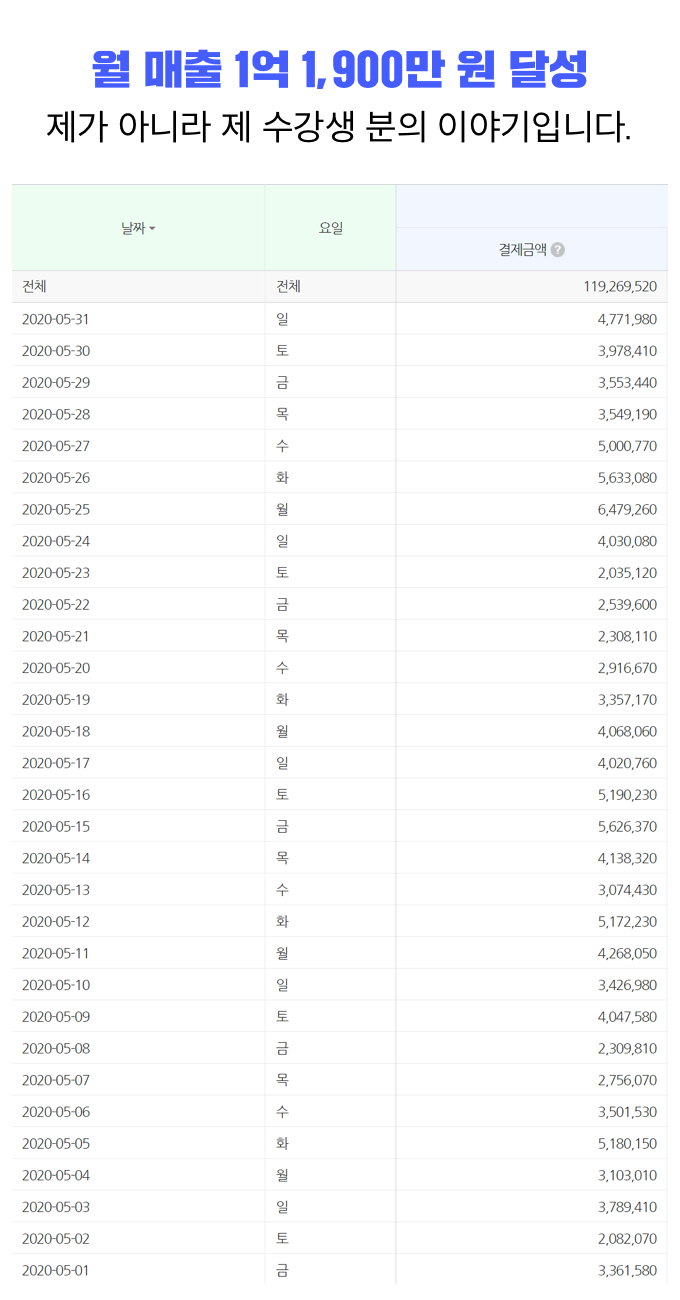
Task: Click the headline 월 매출 1억 1,900만 원 달성
Action: click(339, 69)
